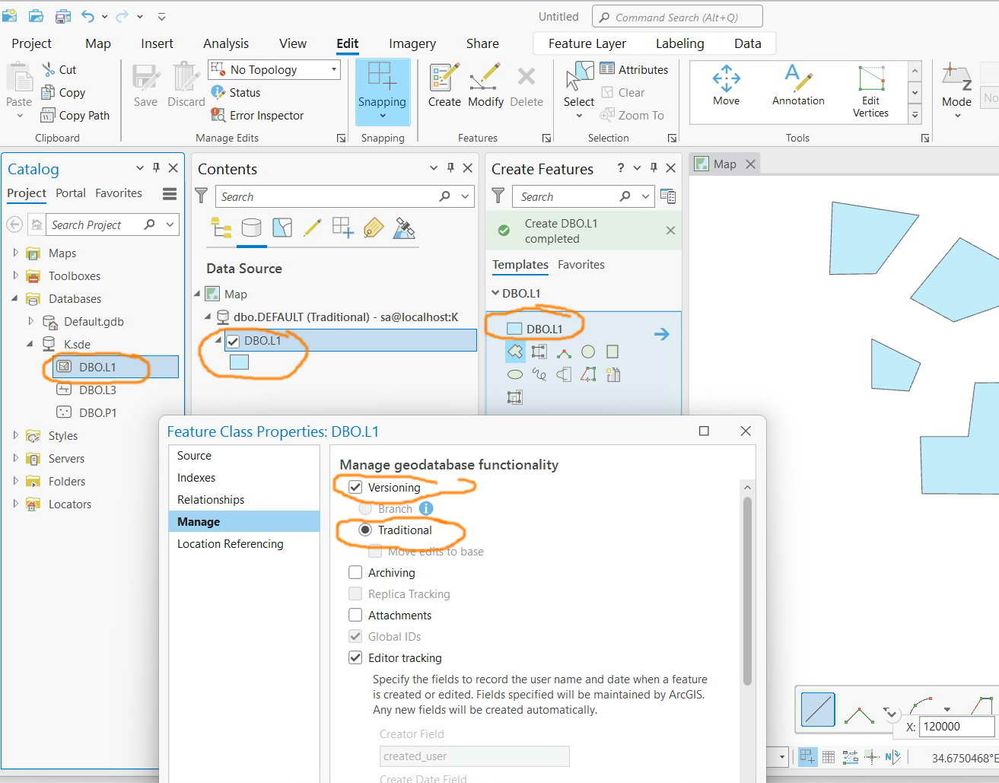999x783 pixels.
Task: Uncheck the Versioning checkbox
Action: click(356, 487)
